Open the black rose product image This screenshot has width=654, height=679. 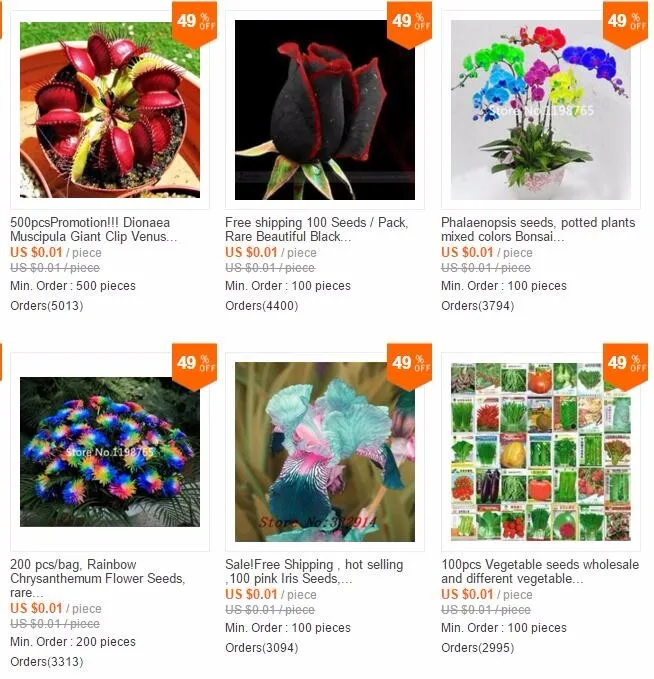[x=325, y=110]
